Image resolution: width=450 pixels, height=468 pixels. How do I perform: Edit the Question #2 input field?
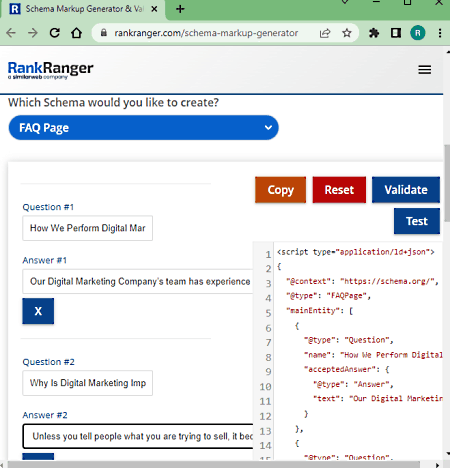(87, 383)
